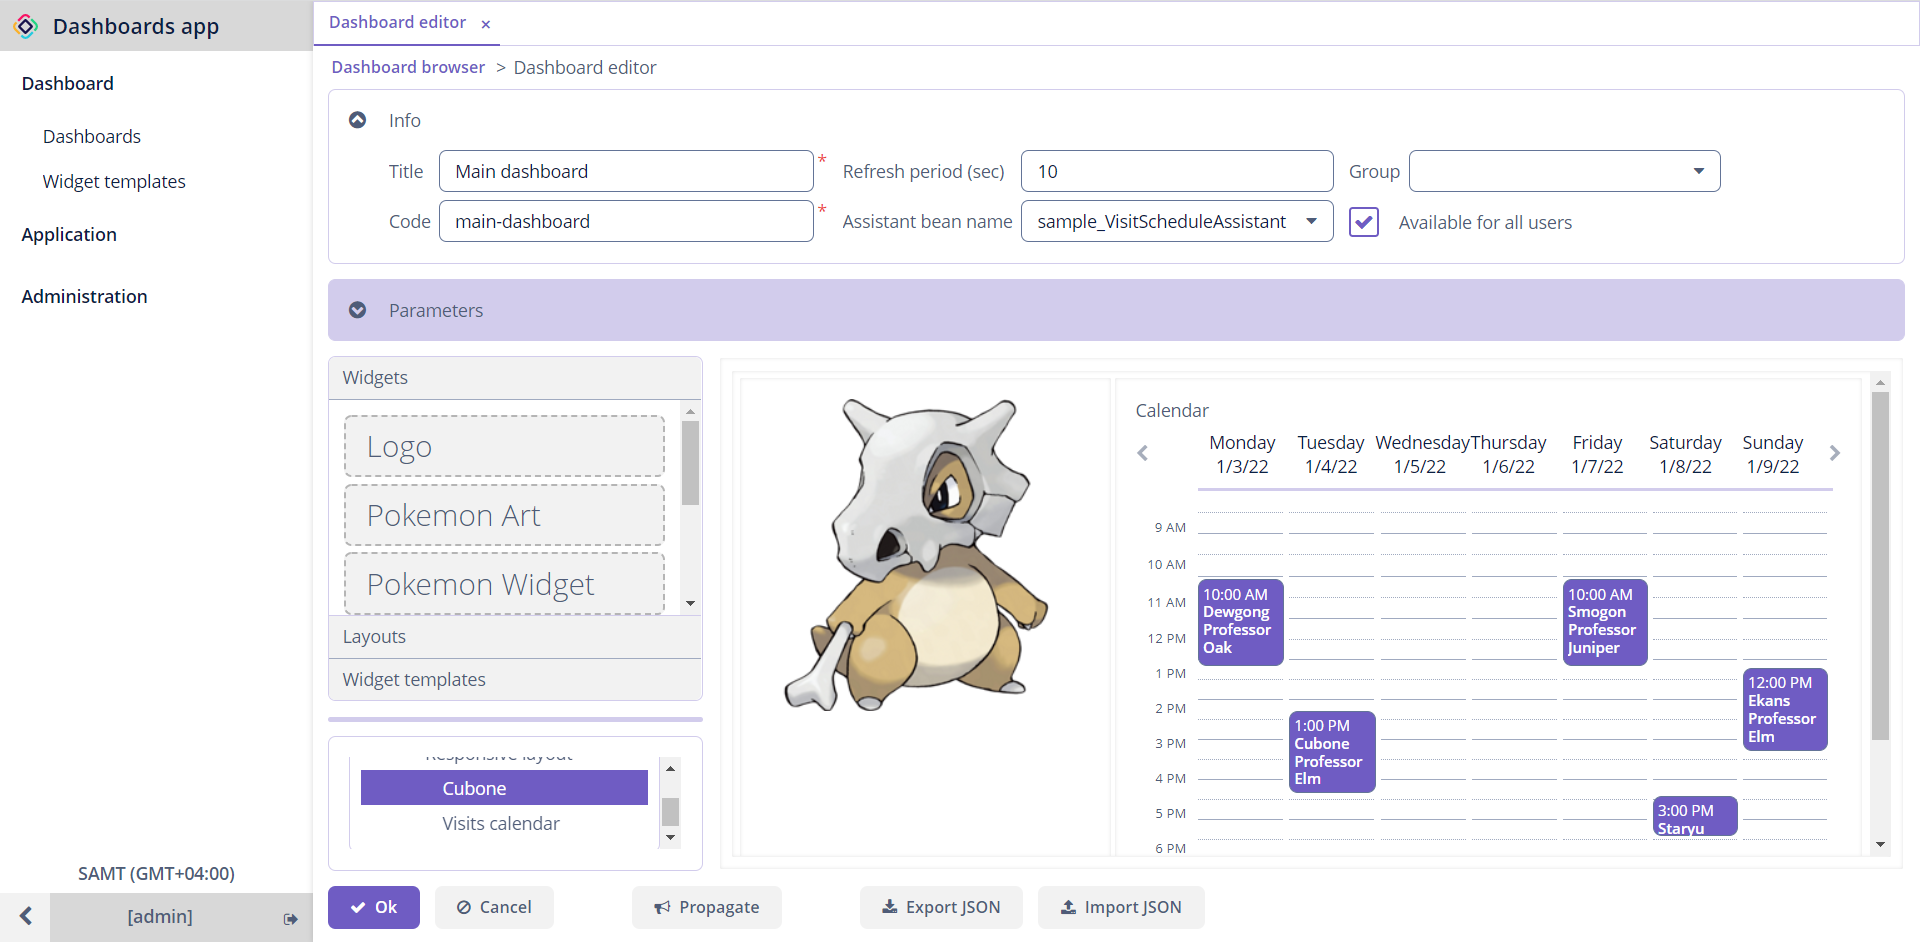Open the 3:00 PM Staryu event

point(1695,817)
